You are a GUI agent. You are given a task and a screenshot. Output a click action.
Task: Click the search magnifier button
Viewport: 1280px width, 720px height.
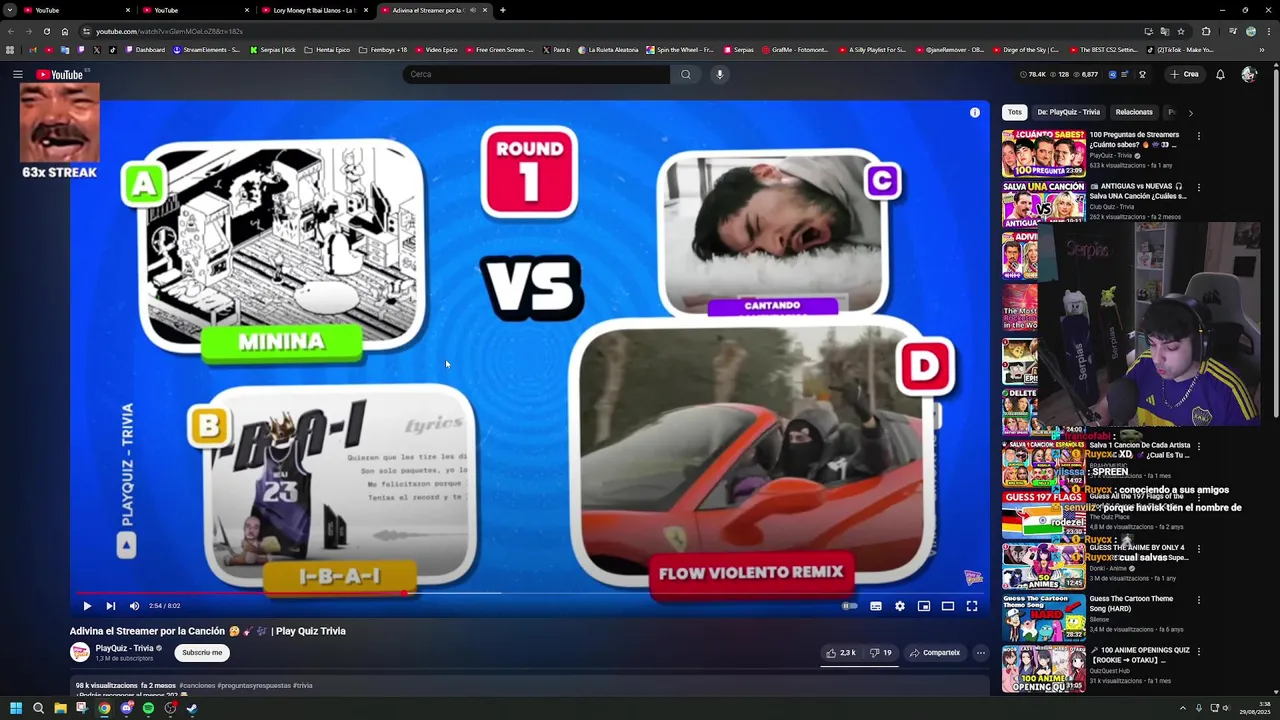(685, 74)
